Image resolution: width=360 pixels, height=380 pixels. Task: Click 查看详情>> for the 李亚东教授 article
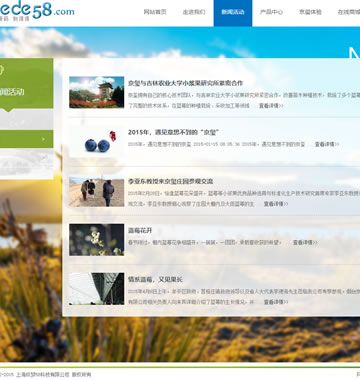pyautogui.click(x=276, y=204)
